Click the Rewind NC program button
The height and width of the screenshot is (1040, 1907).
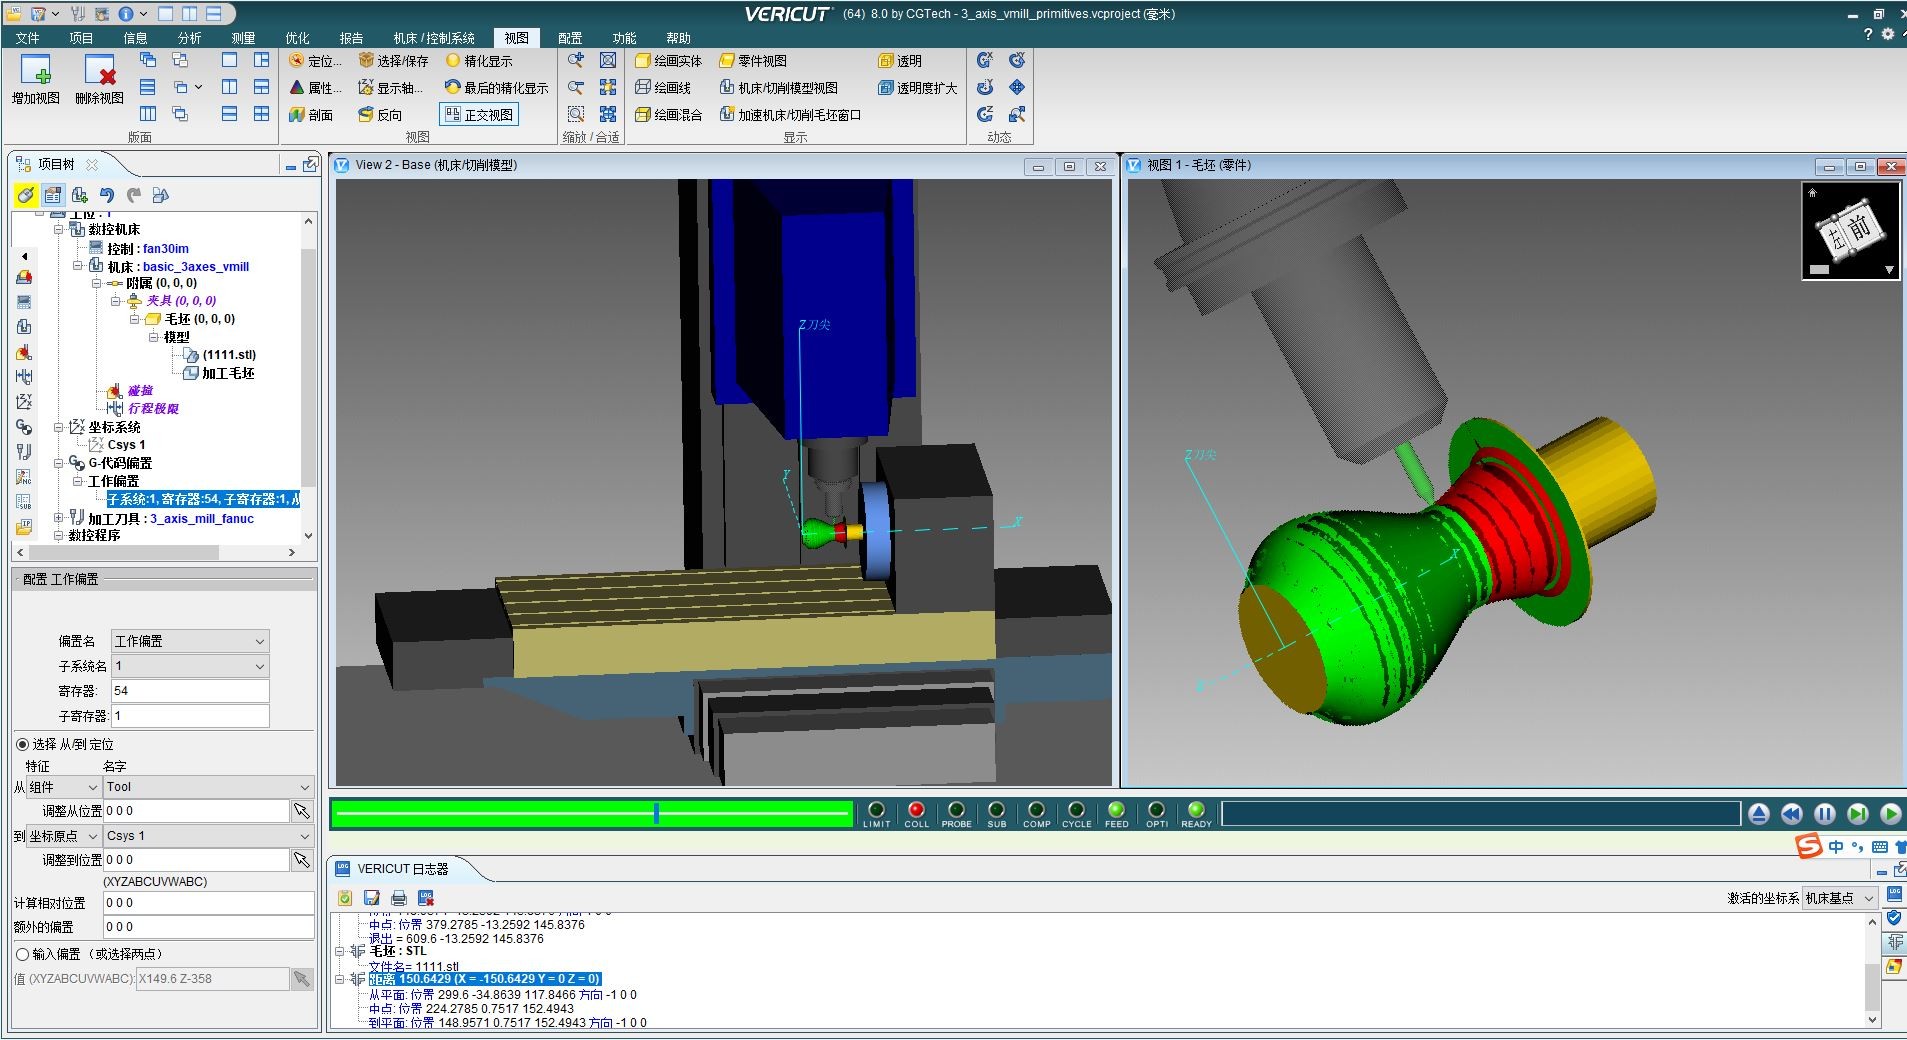click(x=1792, y=814)
